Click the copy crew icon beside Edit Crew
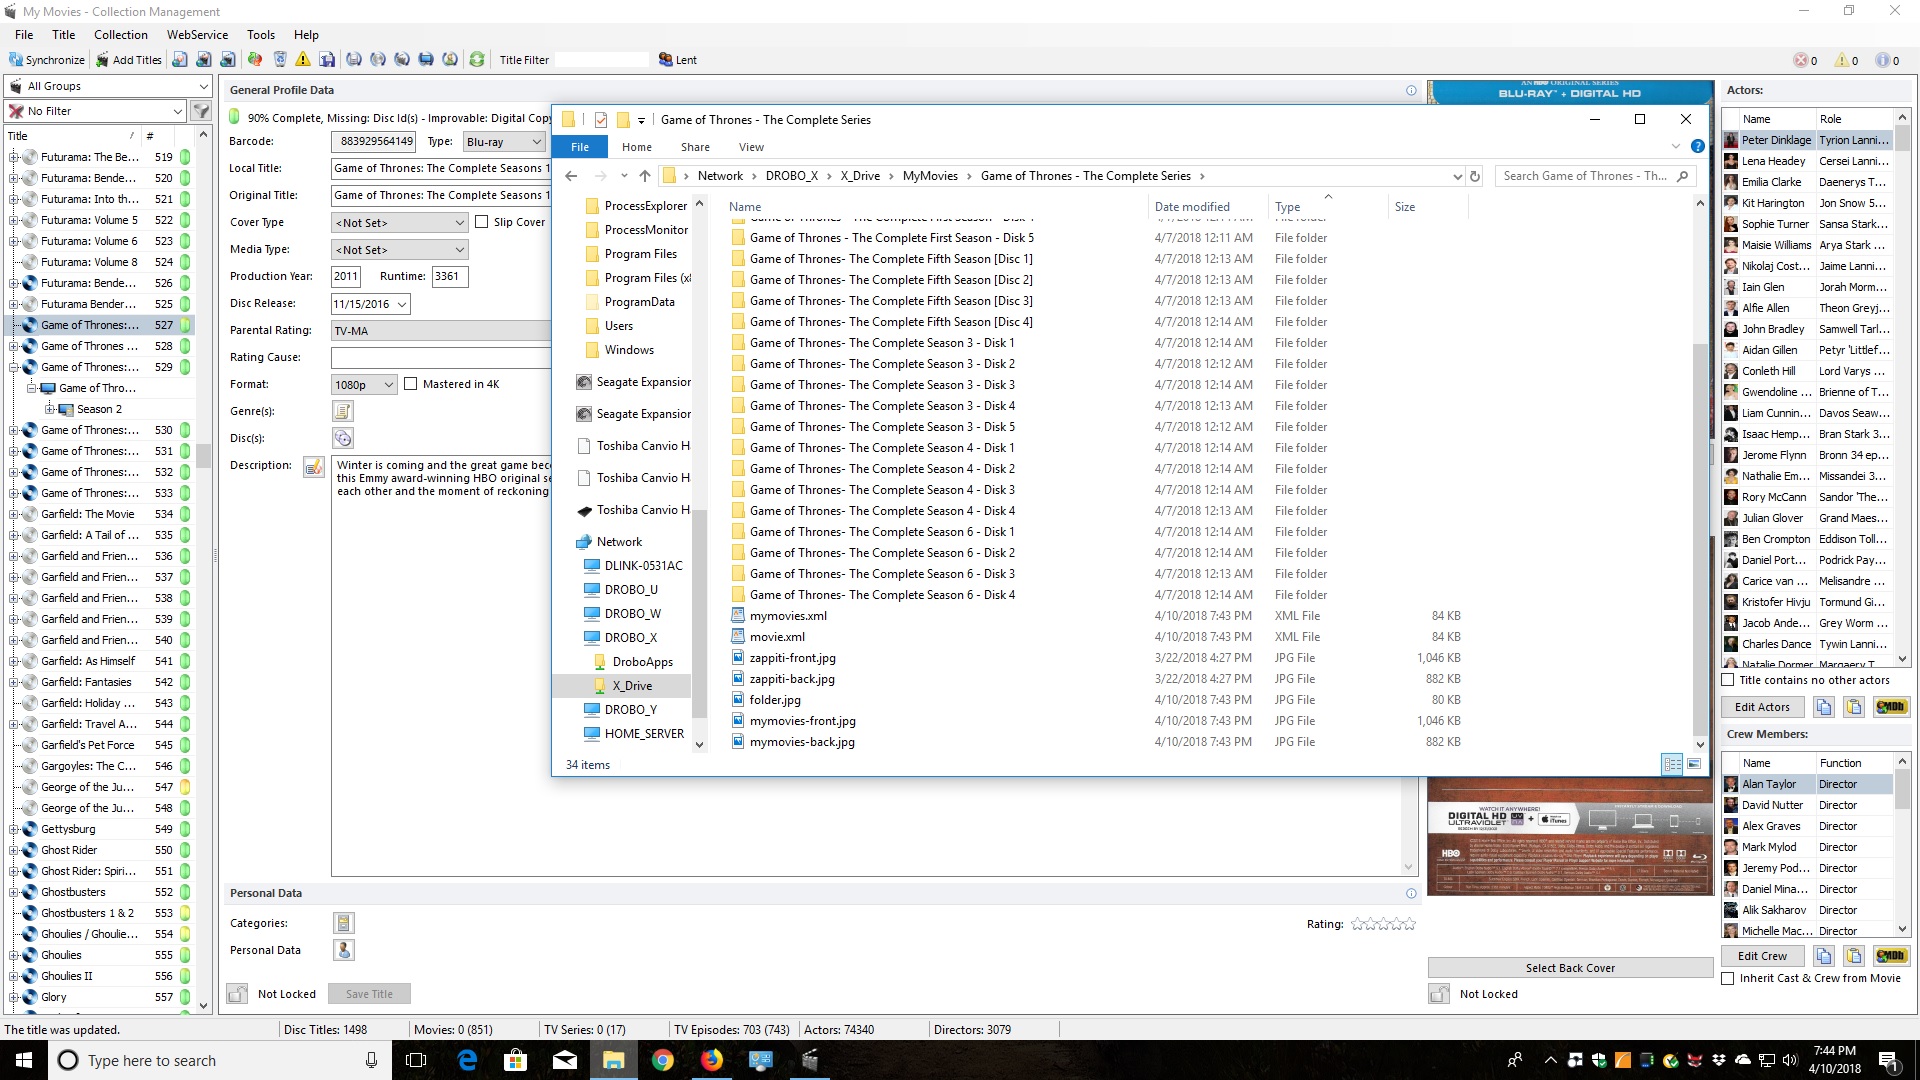Screen dimensions: 1920x1080 [x=1824, y=956]
